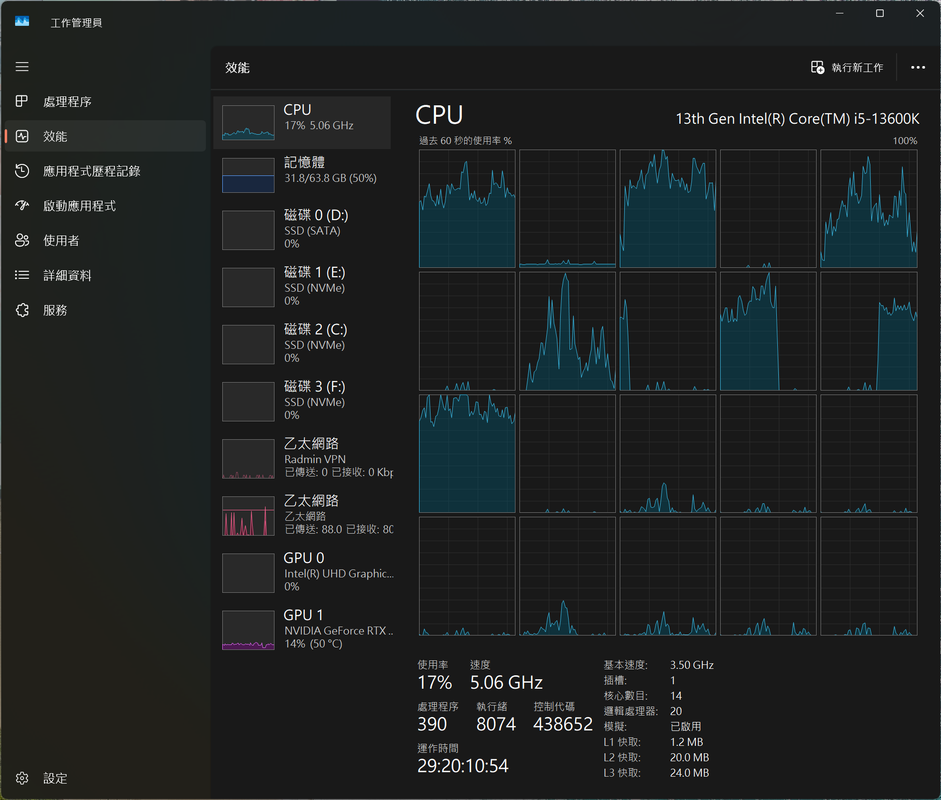The image size is (941, 800).
Task: Select GPU 0 Intel UHD Graphics
Action: point(302,573)
